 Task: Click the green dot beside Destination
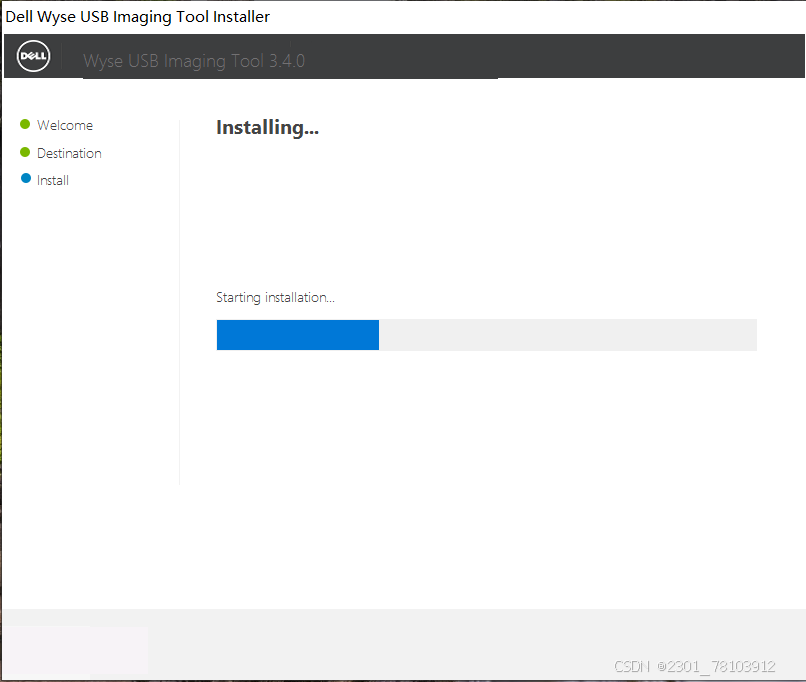tap(25, 152)
